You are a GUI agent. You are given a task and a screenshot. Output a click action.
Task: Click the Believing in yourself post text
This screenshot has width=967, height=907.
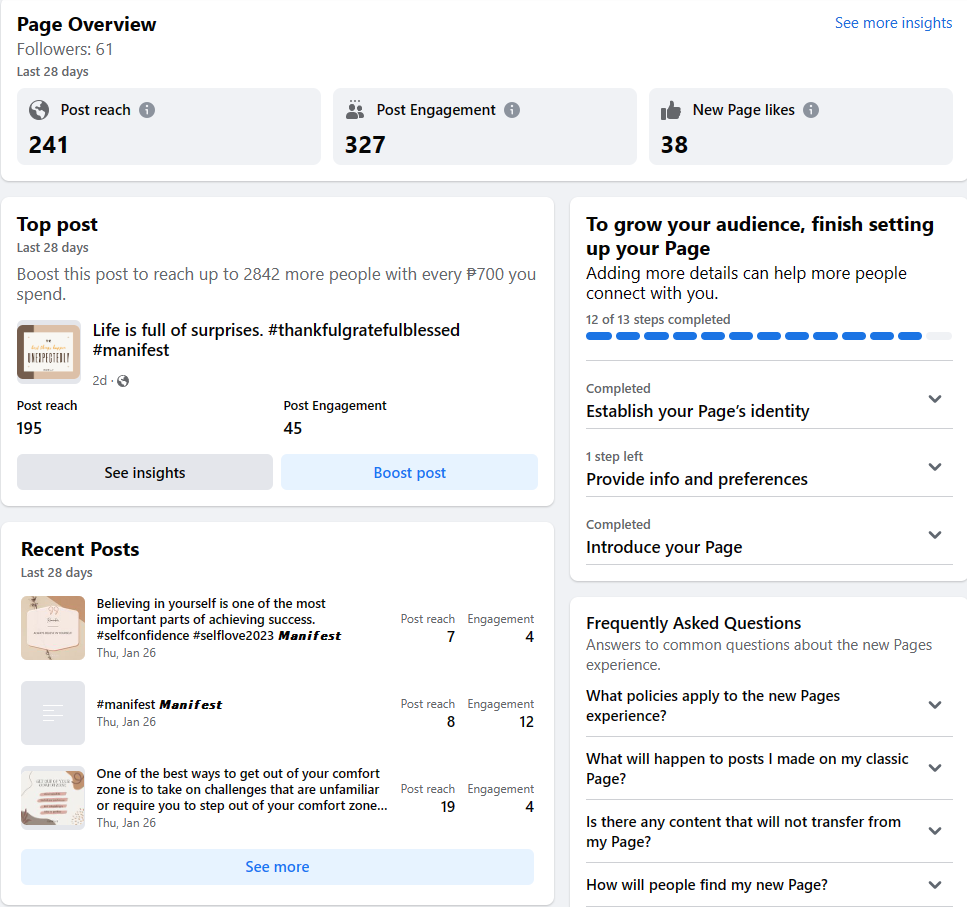(219, 619)
